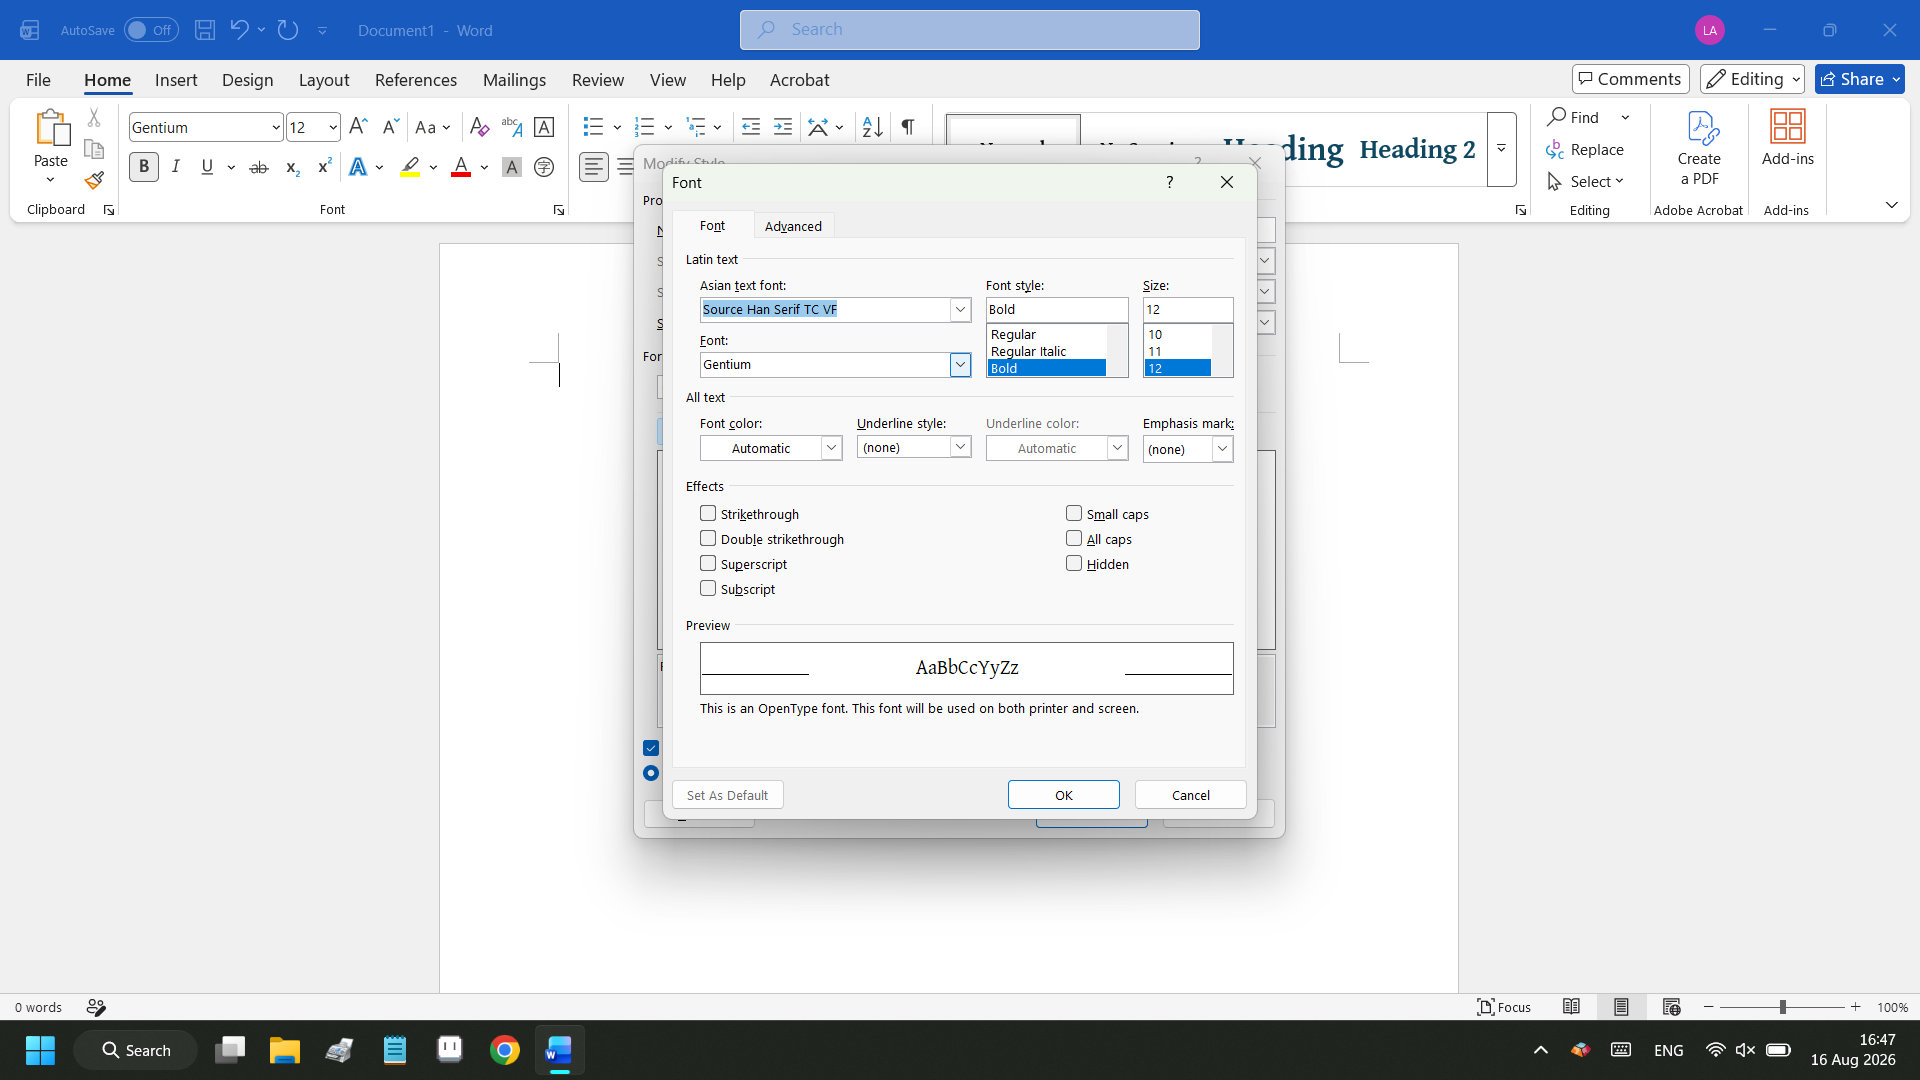The width and height of the screenshot is (1920, 1080).
Task: Open the Text Effects icon
Action: point(358,167)
